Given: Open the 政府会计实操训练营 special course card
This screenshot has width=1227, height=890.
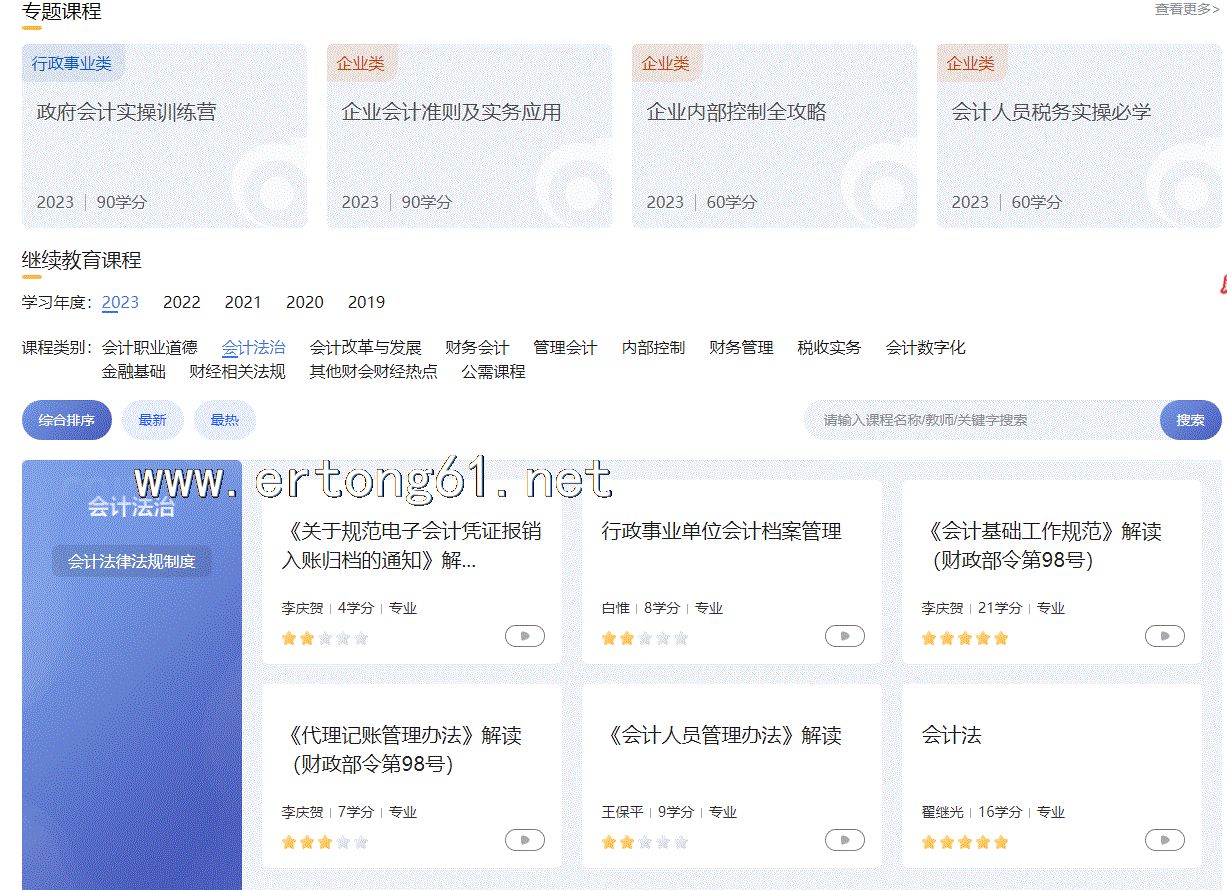Looking at the screenshot, I should pyautogui.click(x=165, y=136).
